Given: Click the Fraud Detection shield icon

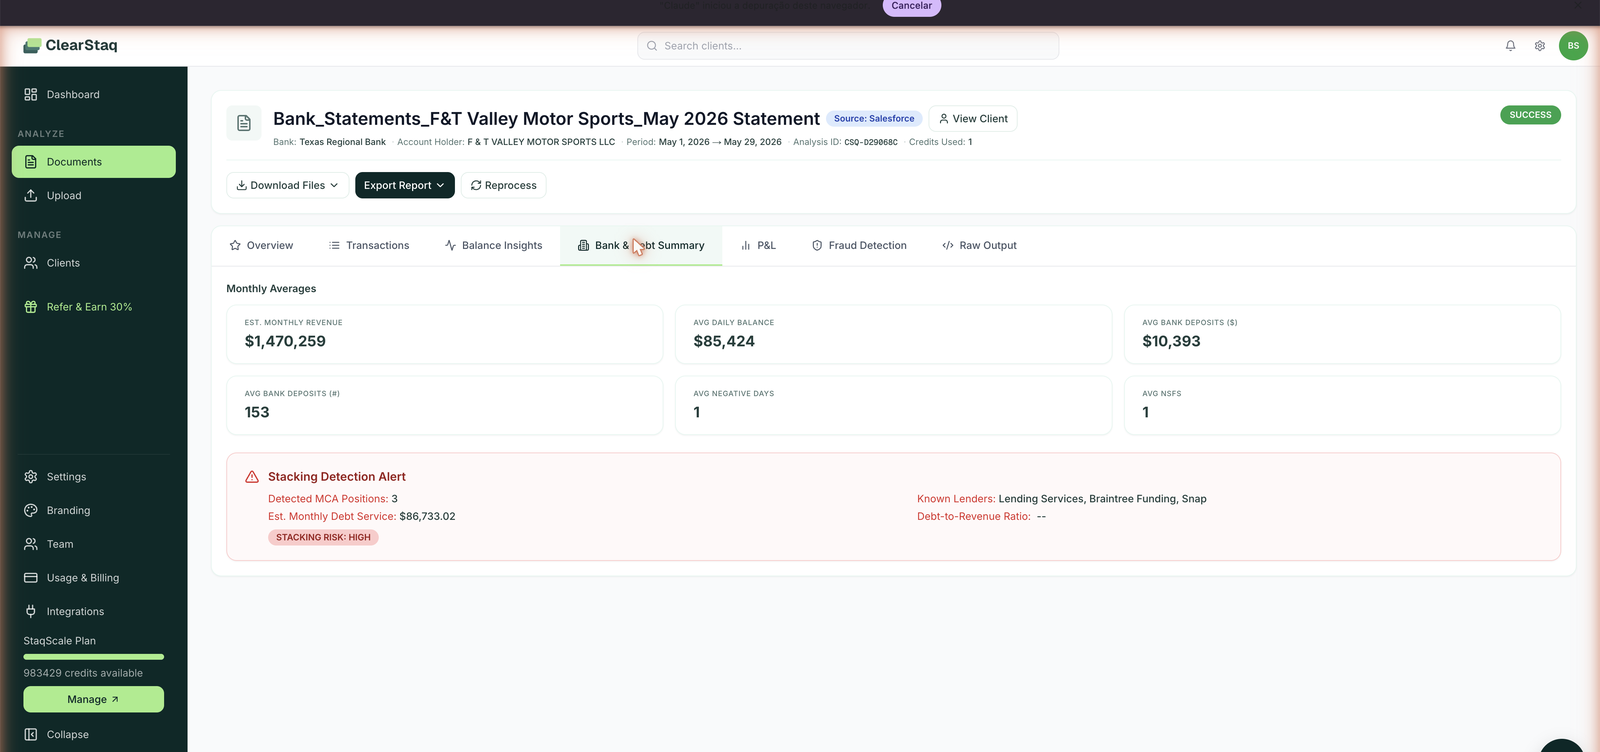Looking at the screenshot, I should 817,245.
